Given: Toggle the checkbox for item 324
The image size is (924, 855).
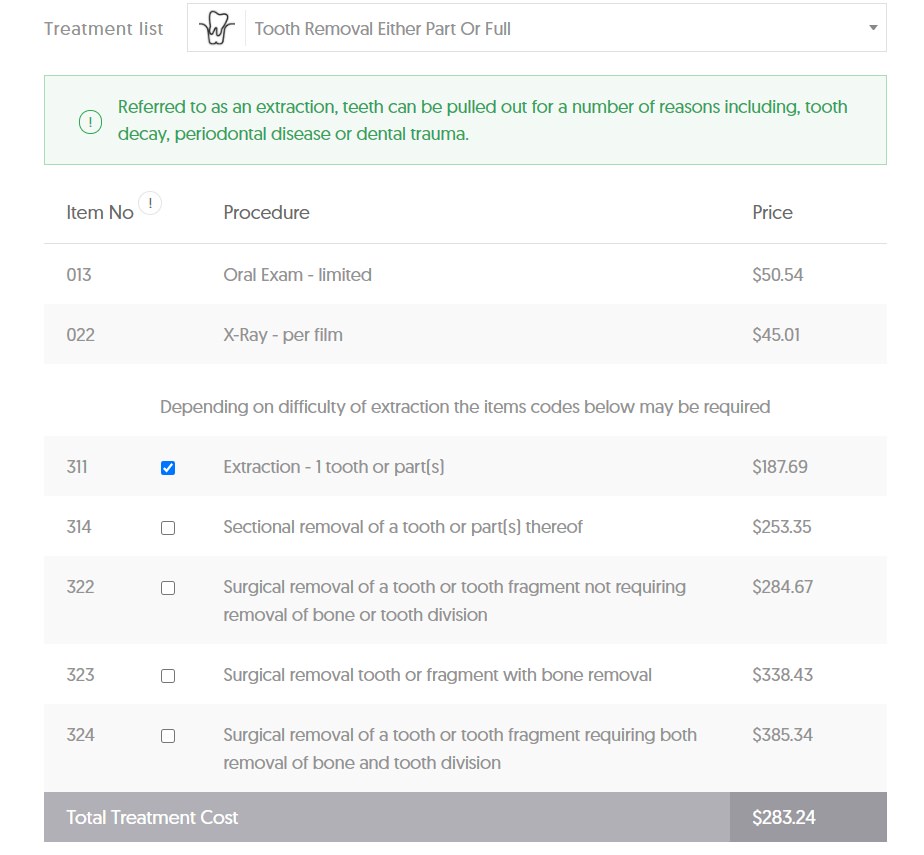Looking at the screenshot, I should (x=168, y=736).
